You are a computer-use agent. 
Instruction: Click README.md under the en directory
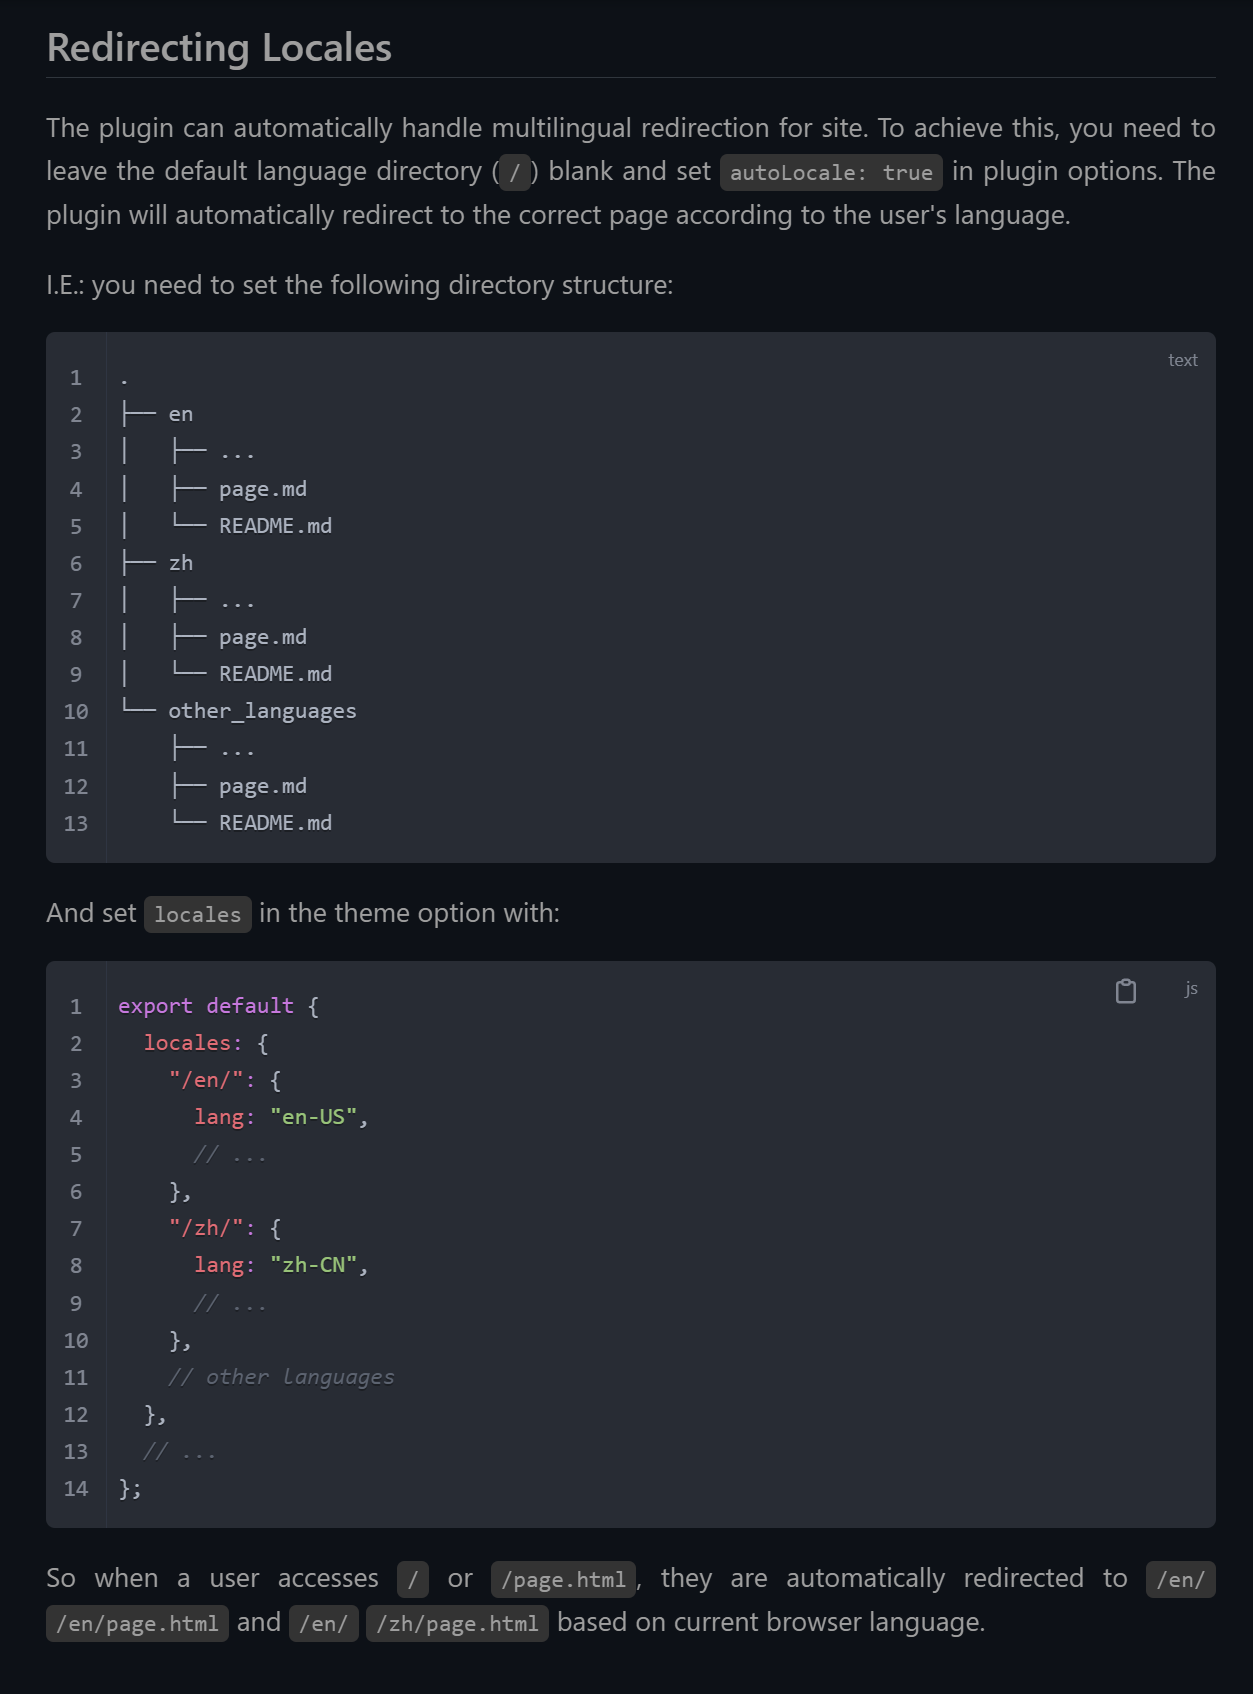275,526
